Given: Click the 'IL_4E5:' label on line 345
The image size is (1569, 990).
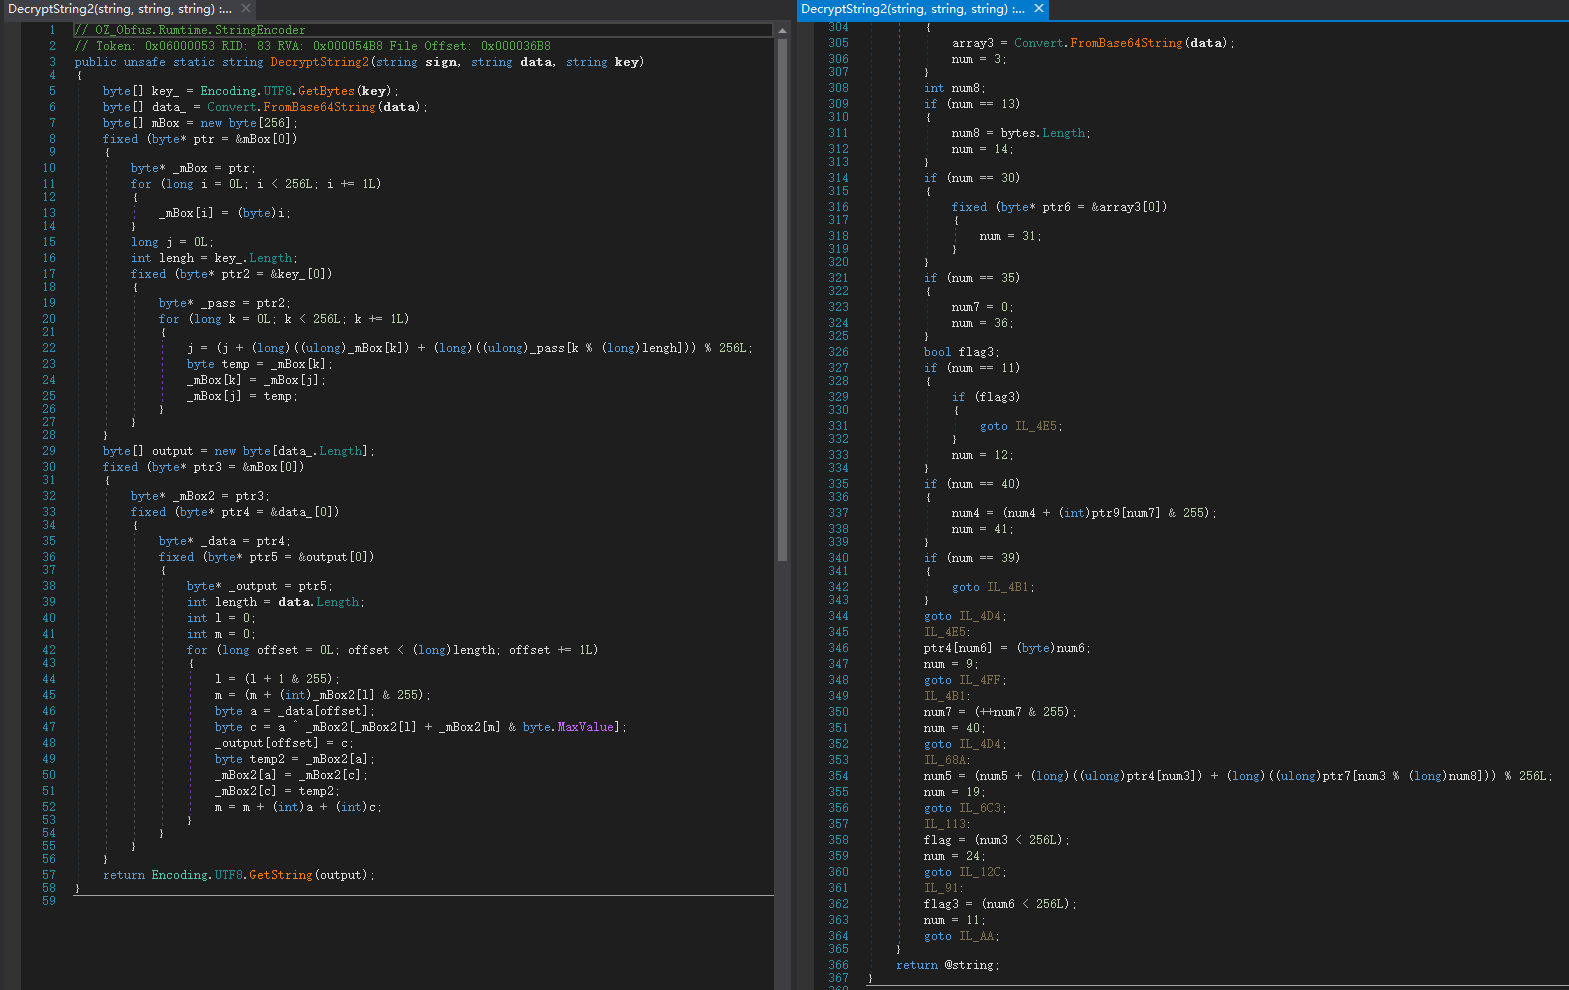Looking at the screenshot, I should coord(946,632).
